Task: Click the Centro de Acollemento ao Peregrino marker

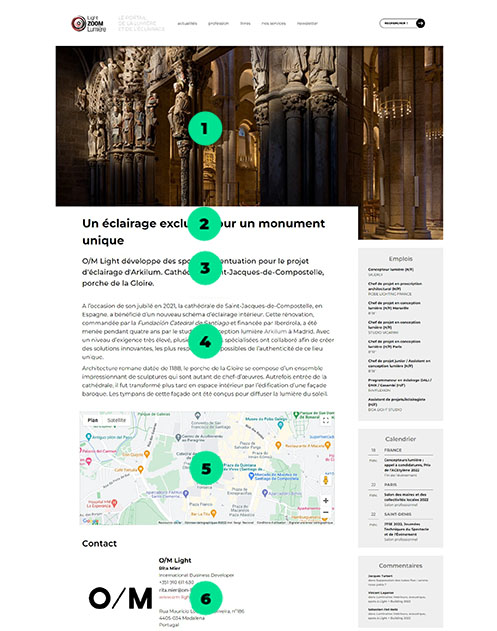Action: (178, 437)
